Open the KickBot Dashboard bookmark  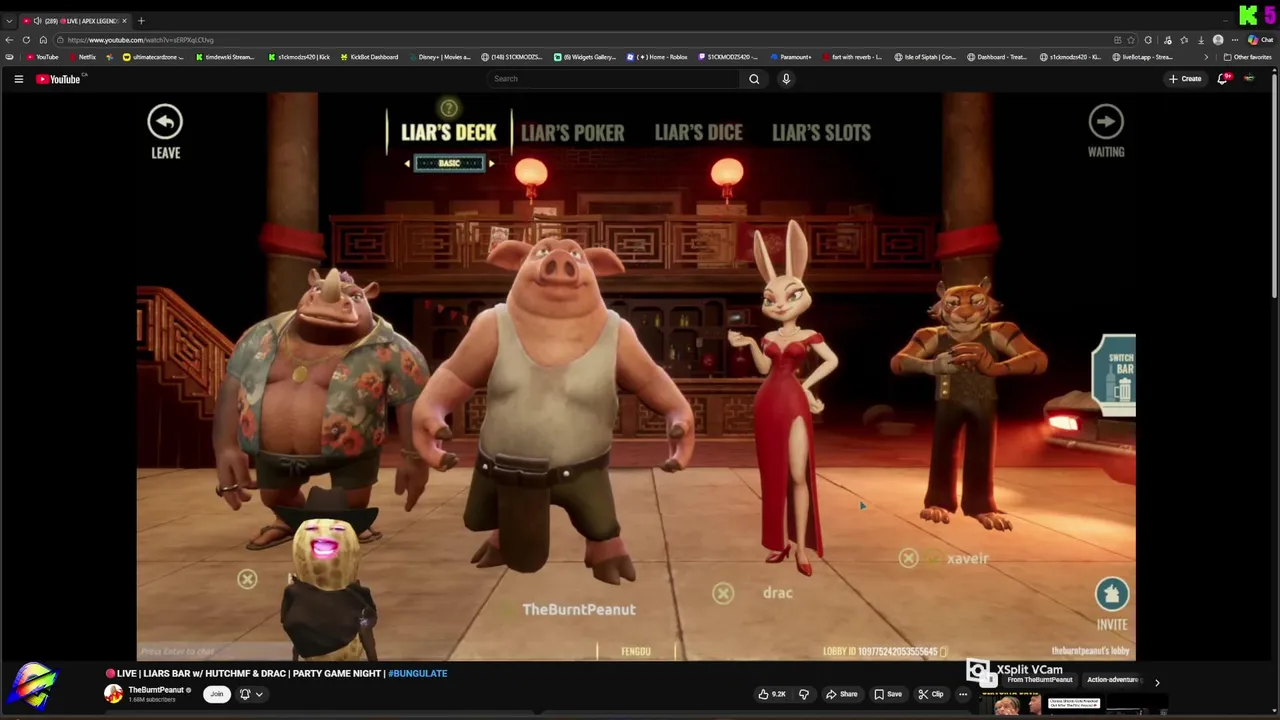(368, 57)
